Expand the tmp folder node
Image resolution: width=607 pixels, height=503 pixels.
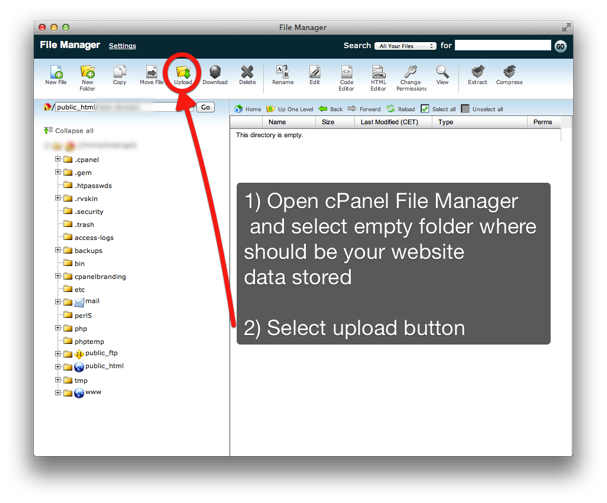point(58,380)
